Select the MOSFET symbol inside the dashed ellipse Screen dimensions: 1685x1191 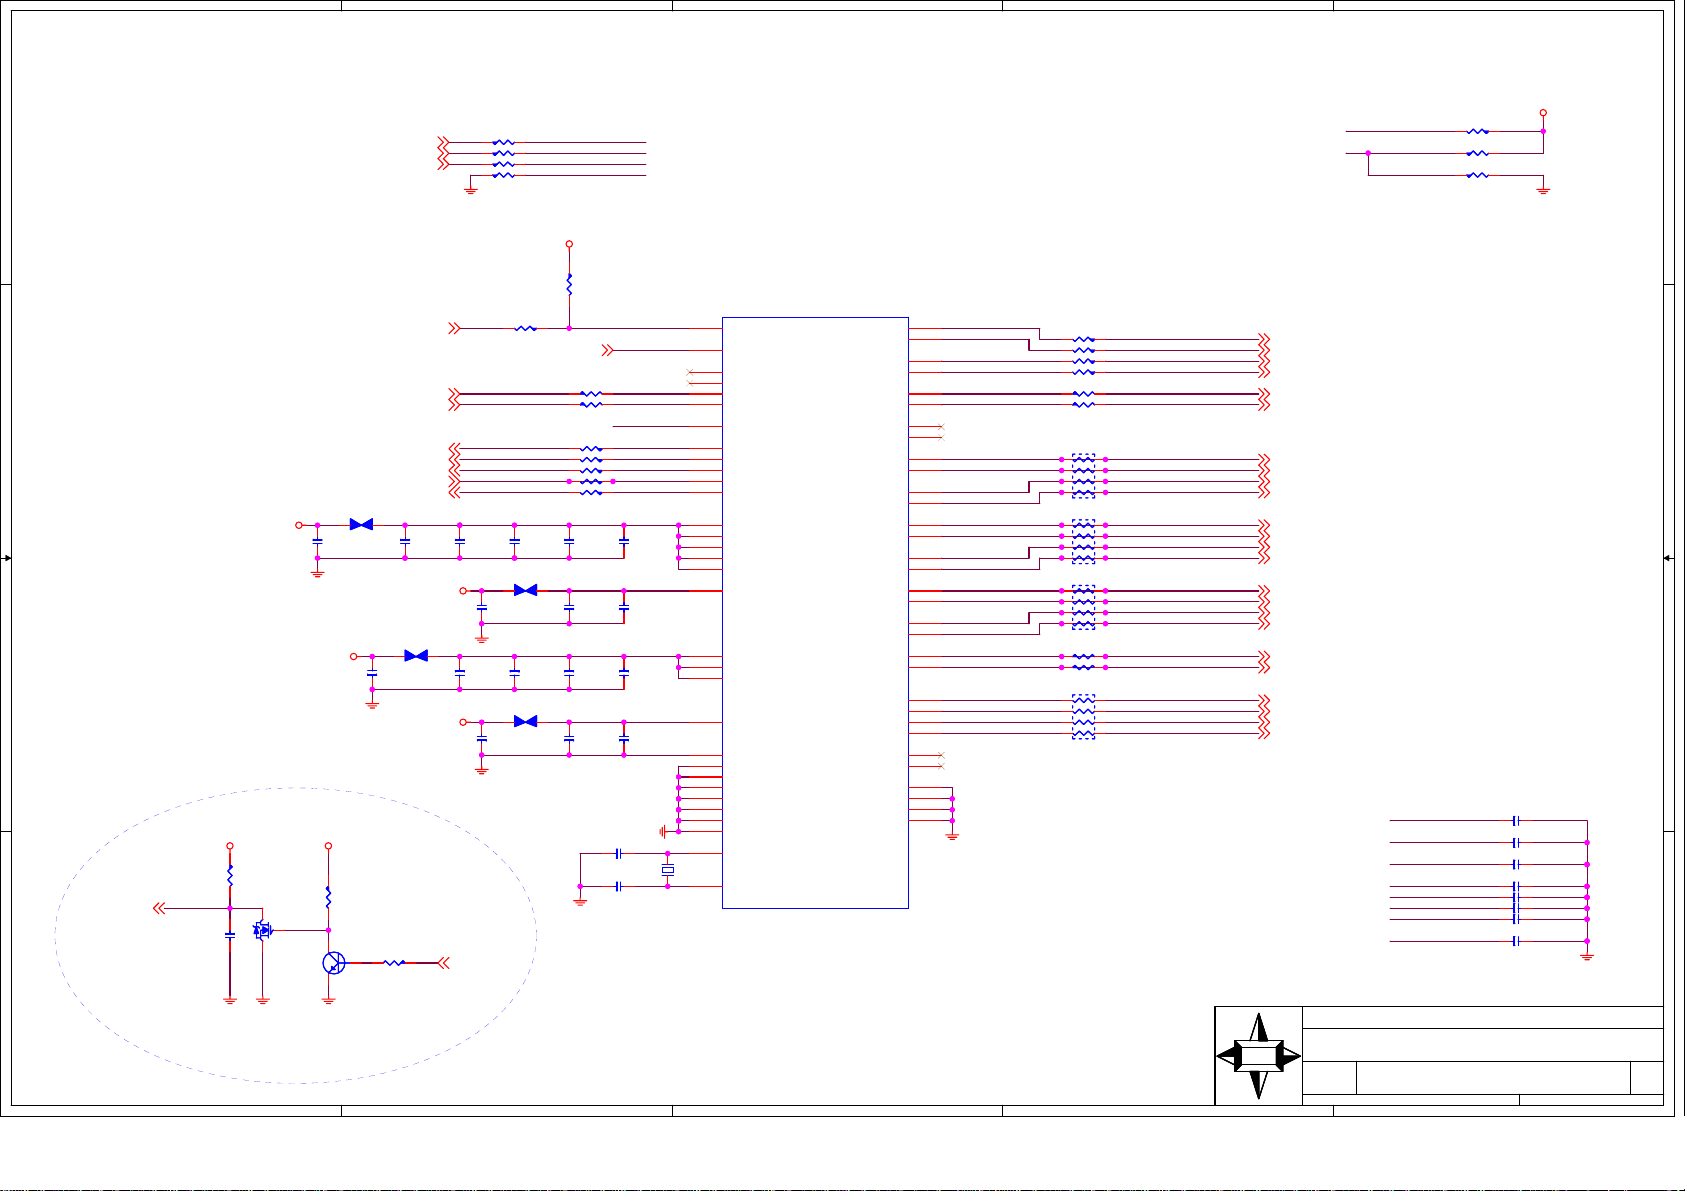[263, 930]
